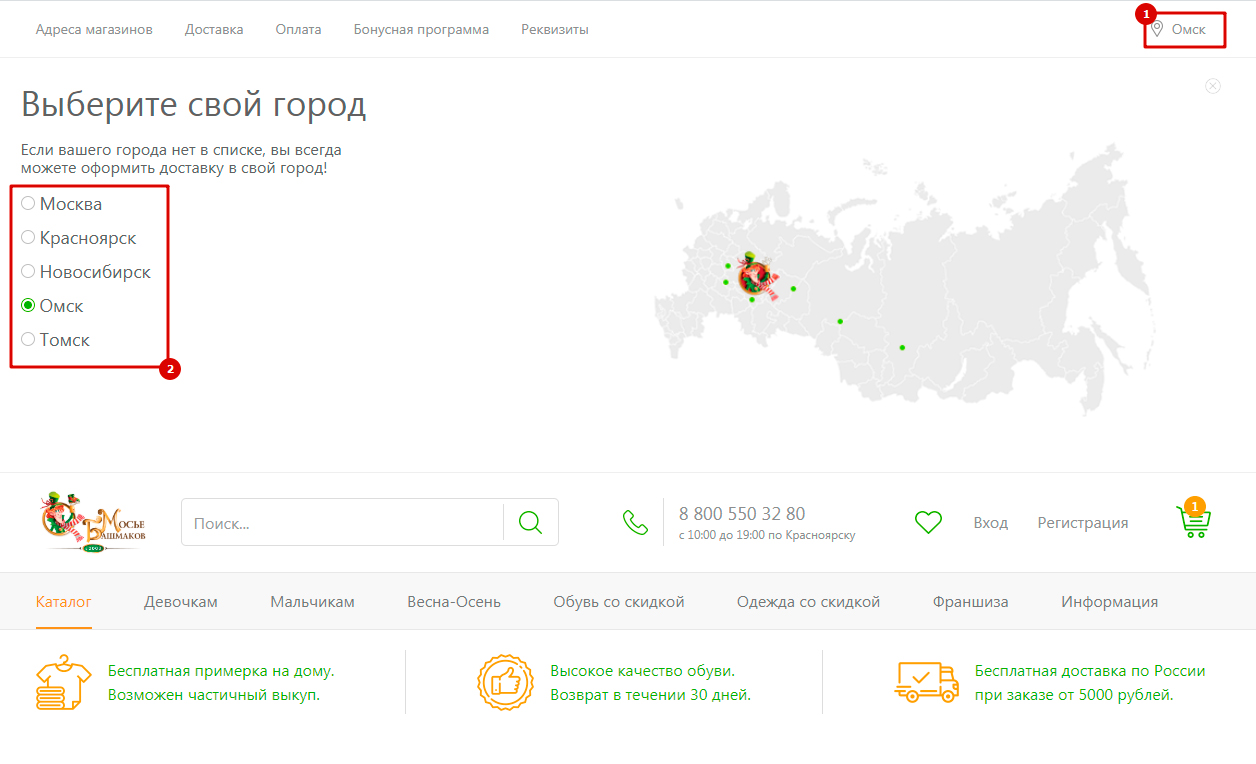This screenshot has width=1256, height=764.
Task: Select the Москва radio button
Action: [x=28, y=204]
